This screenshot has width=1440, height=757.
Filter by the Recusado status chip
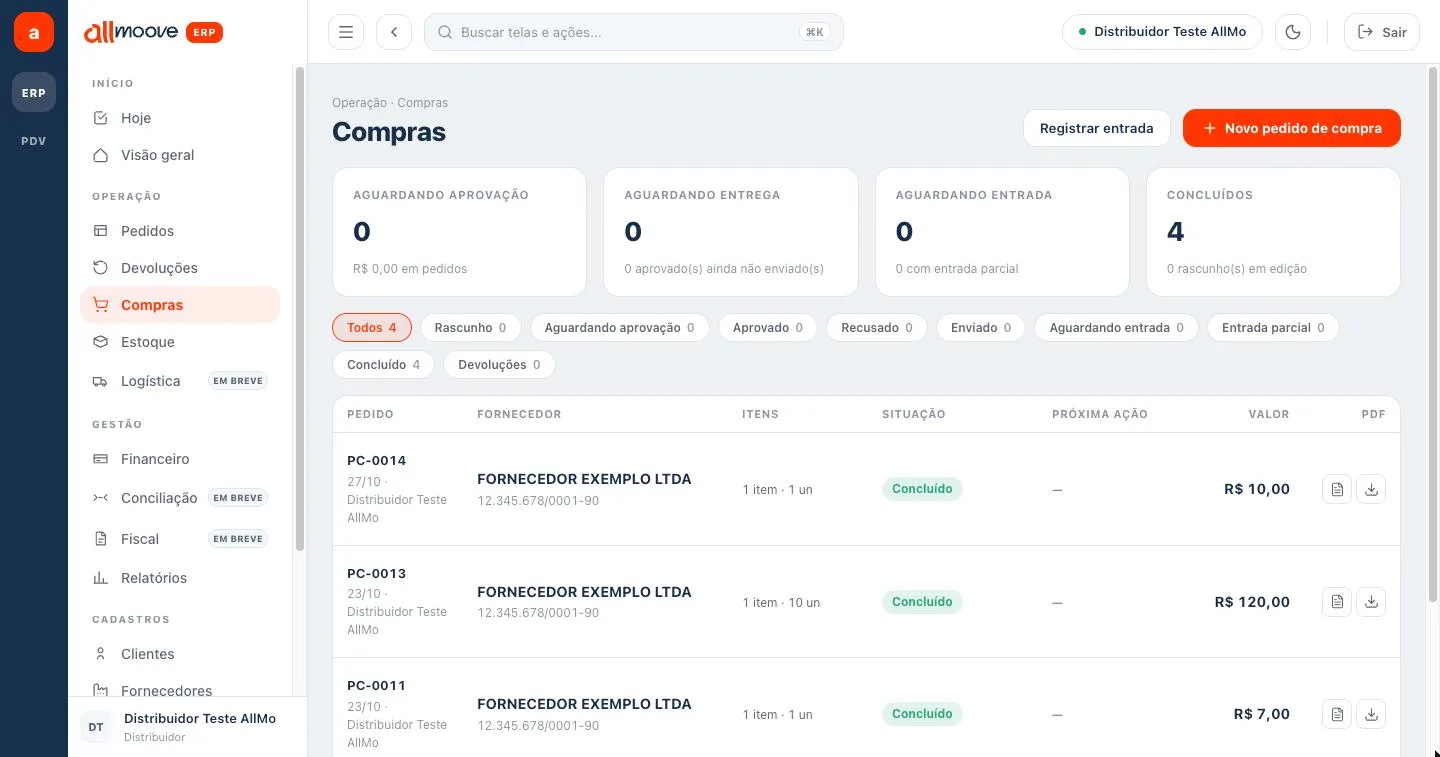[877, 328]
